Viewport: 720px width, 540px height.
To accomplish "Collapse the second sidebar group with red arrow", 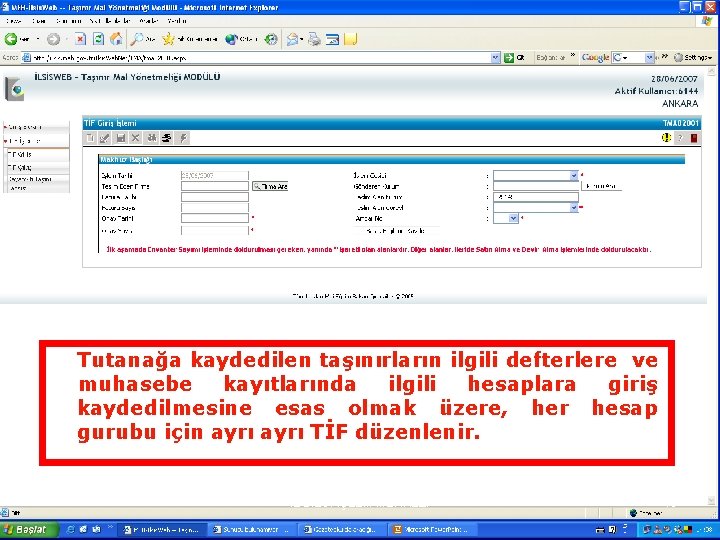I will (x=6, y=141).
